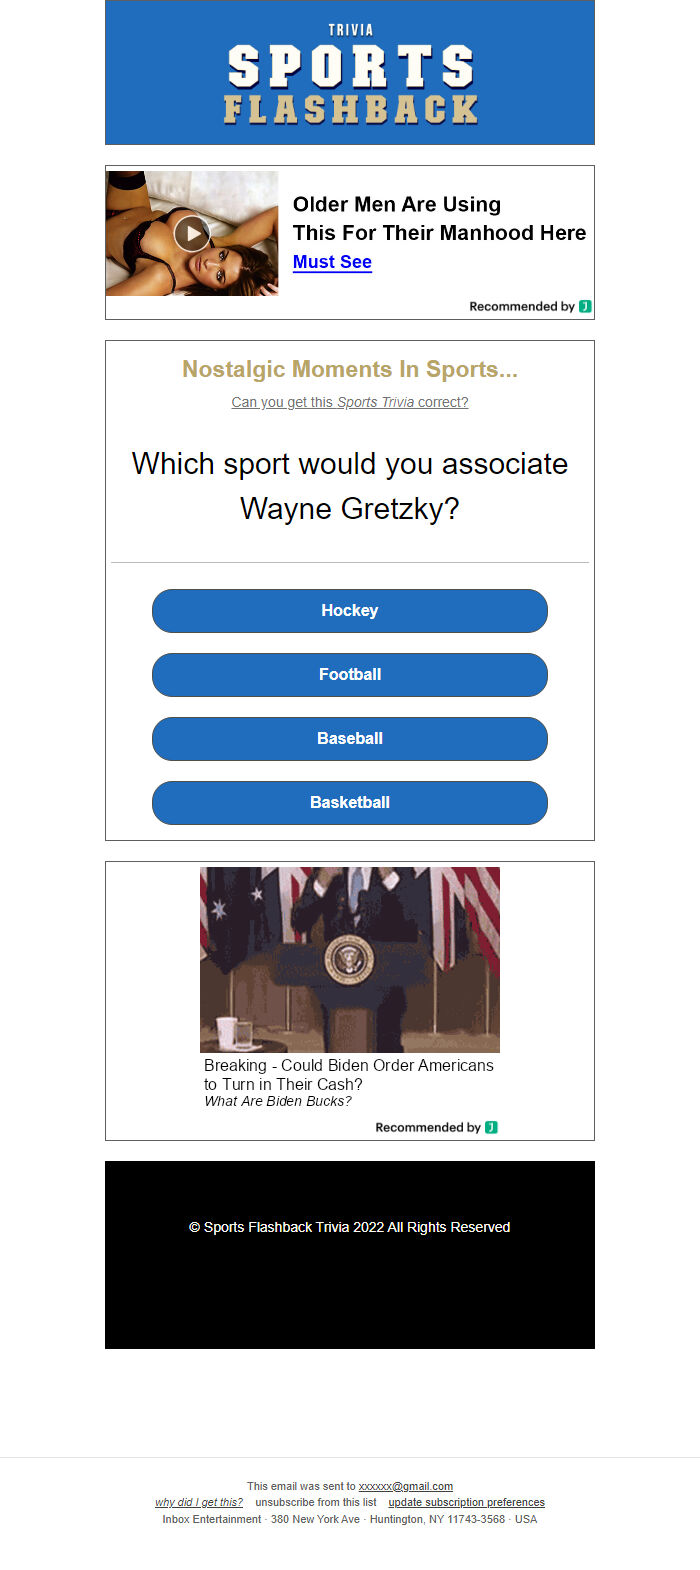Open "update subscription preferences"
This screenshot has height=1570, width=700.
pyautogui.click(x=466, y=1502)
